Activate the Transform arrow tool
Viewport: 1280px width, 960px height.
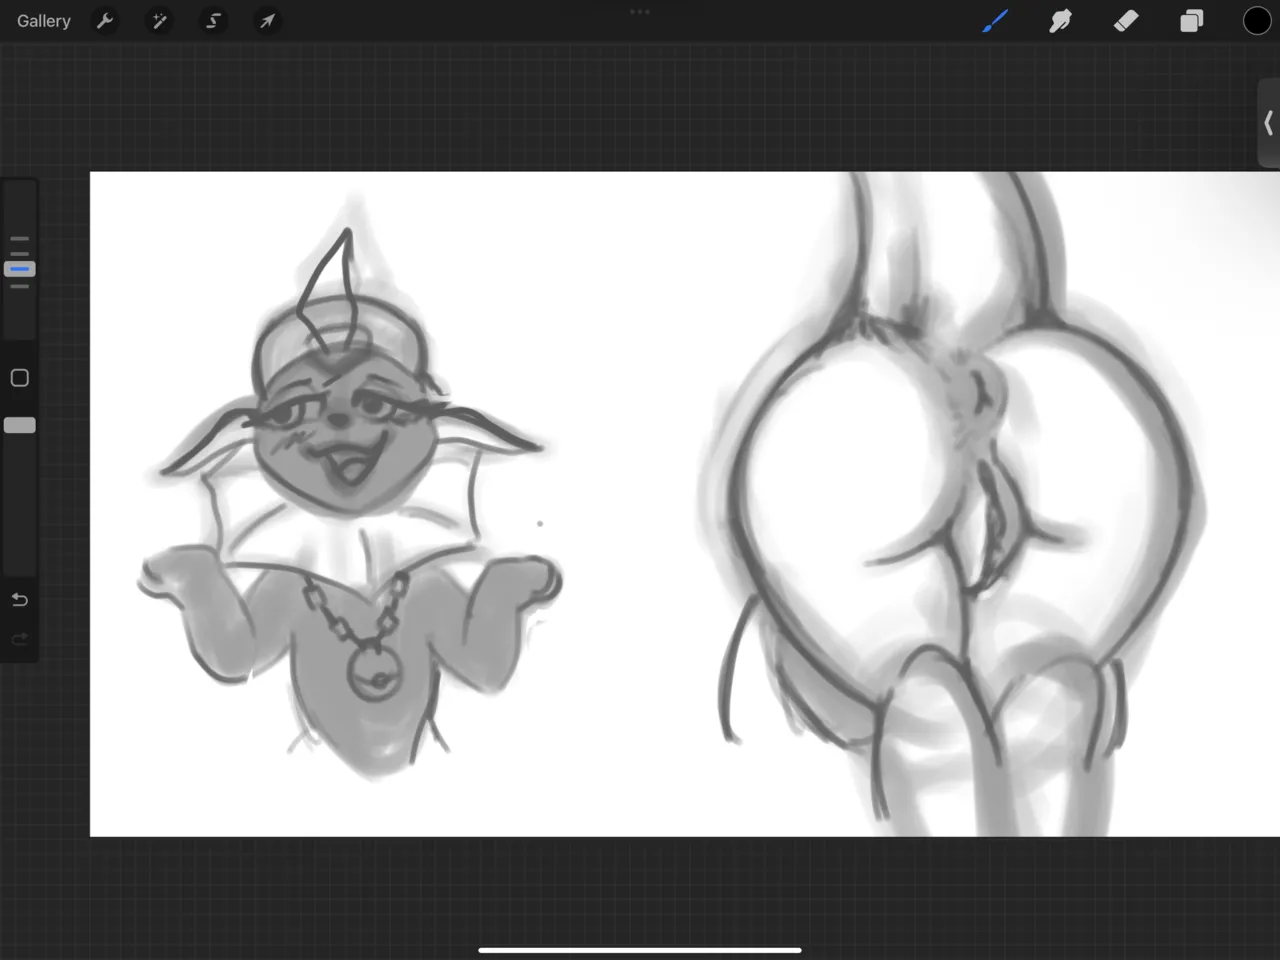tap(267, 21)
